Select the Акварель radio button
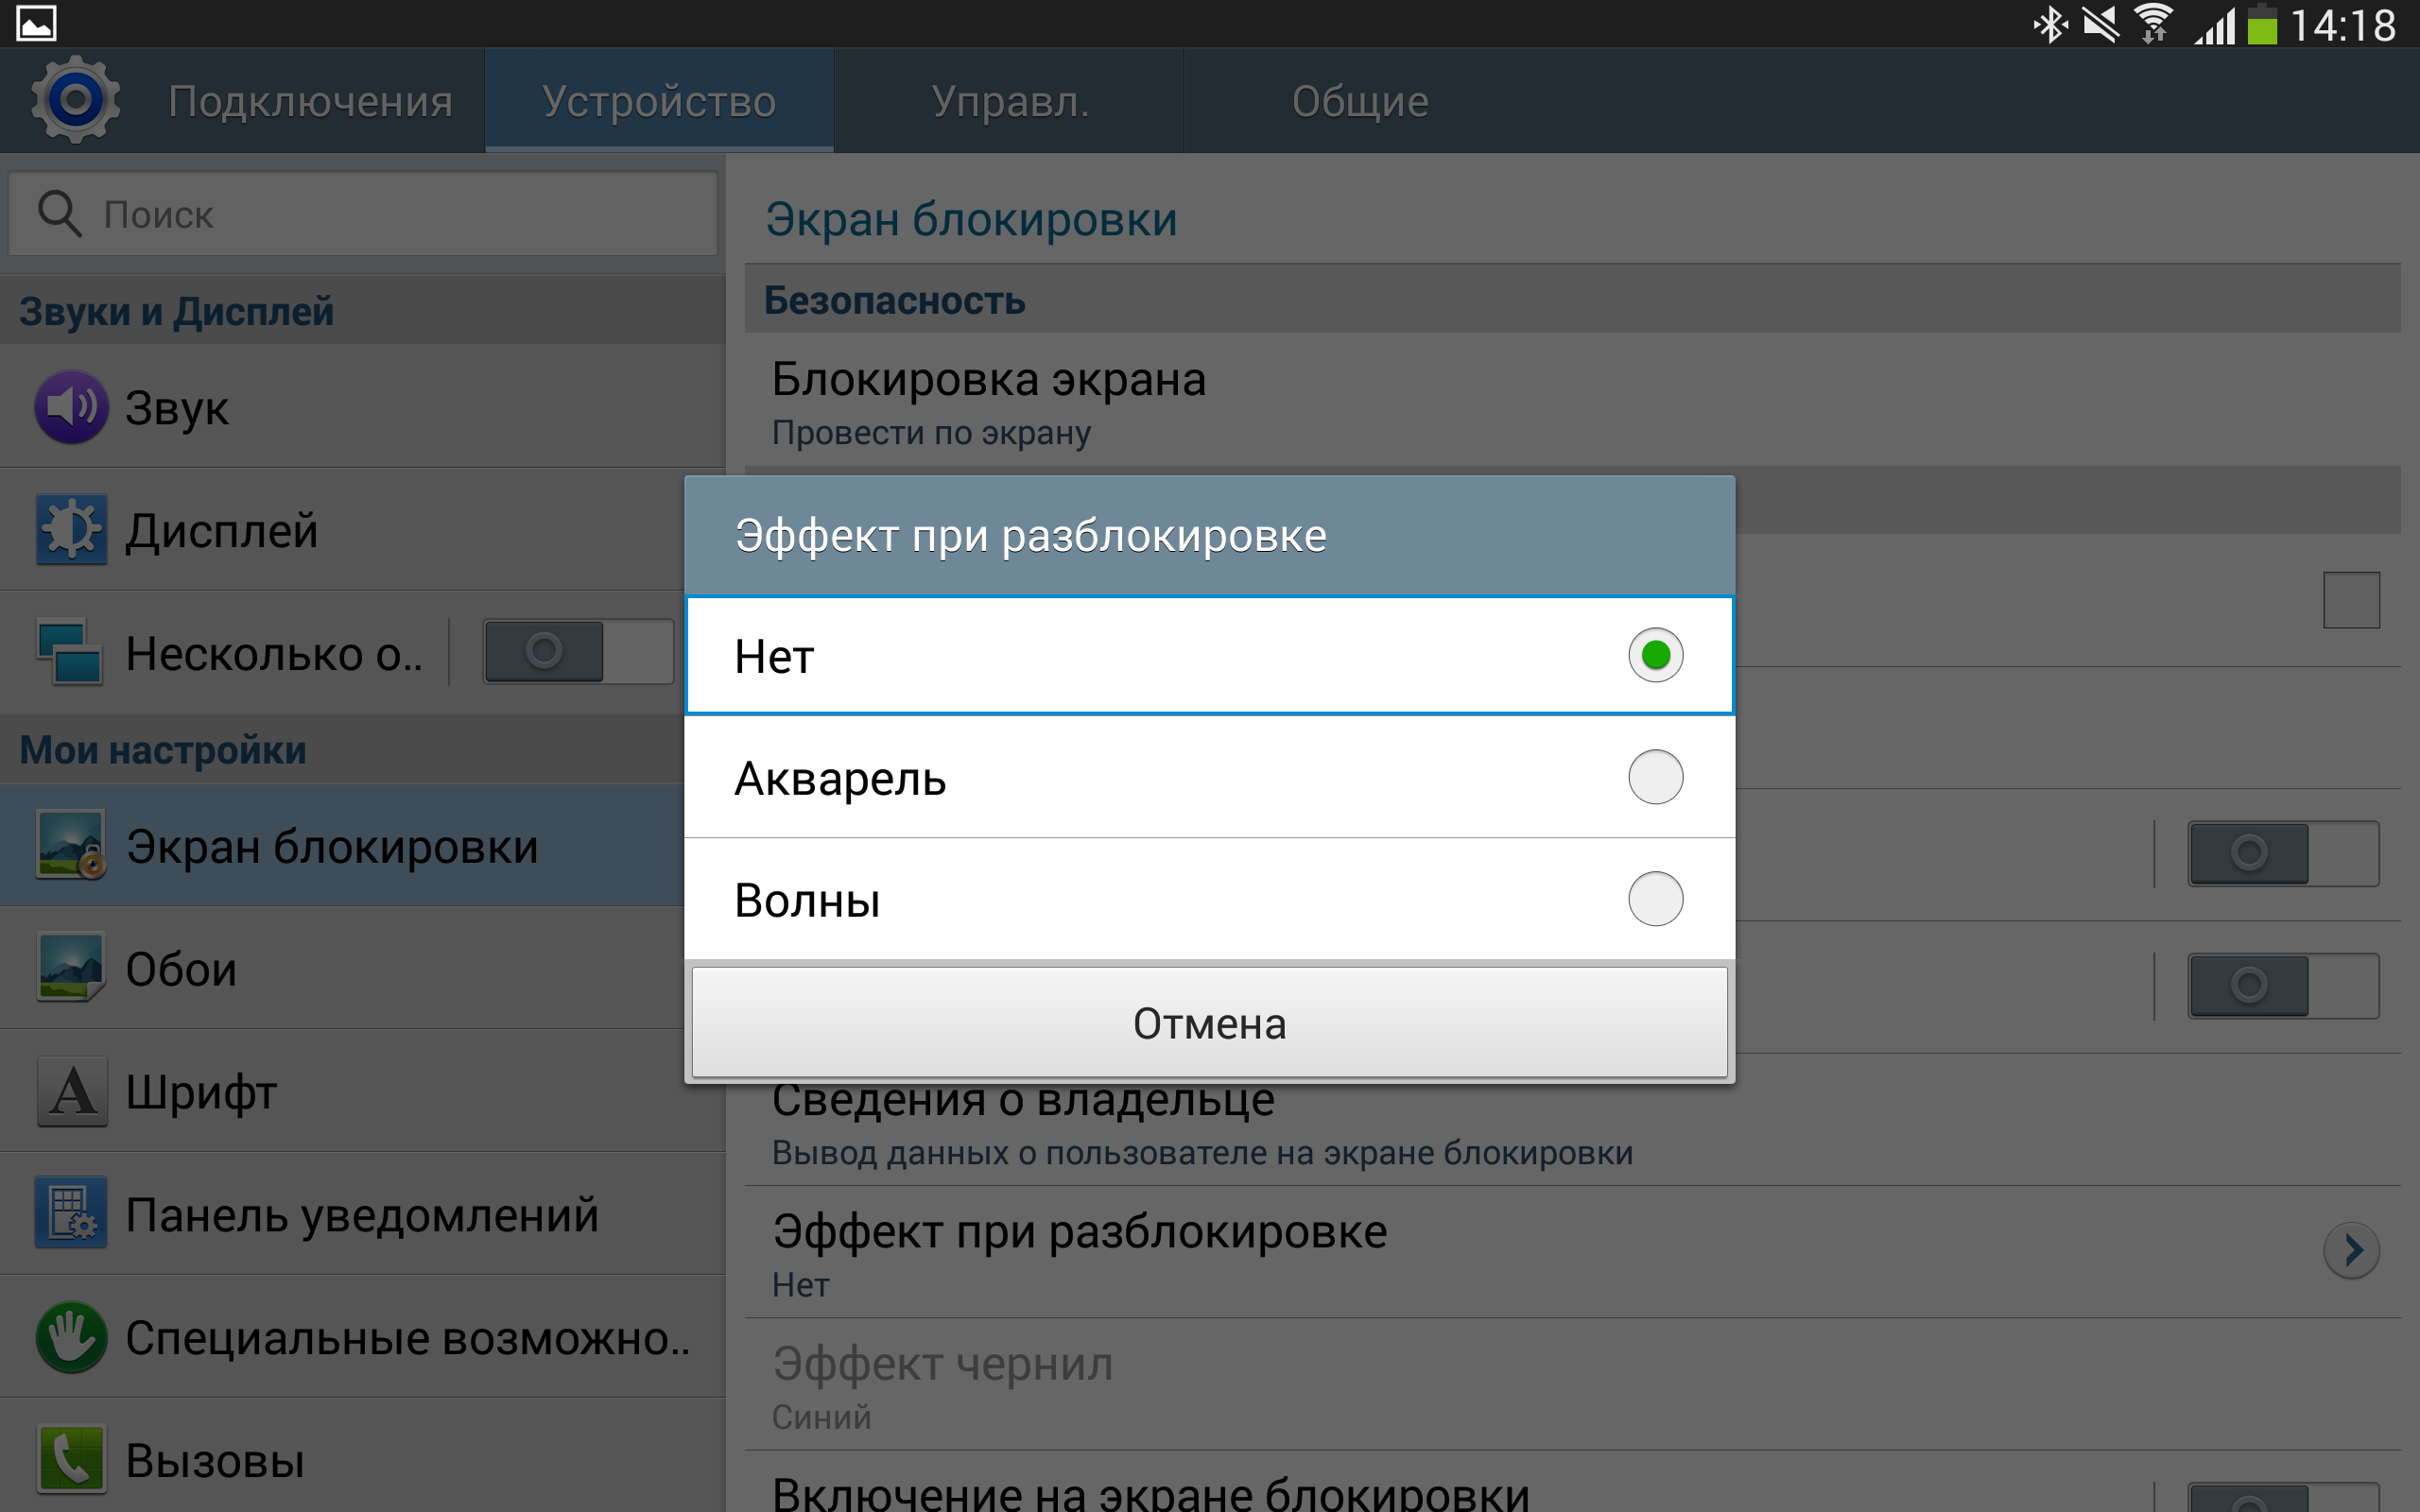This screenshot has height=1512, width=2420. point(1655,777)
